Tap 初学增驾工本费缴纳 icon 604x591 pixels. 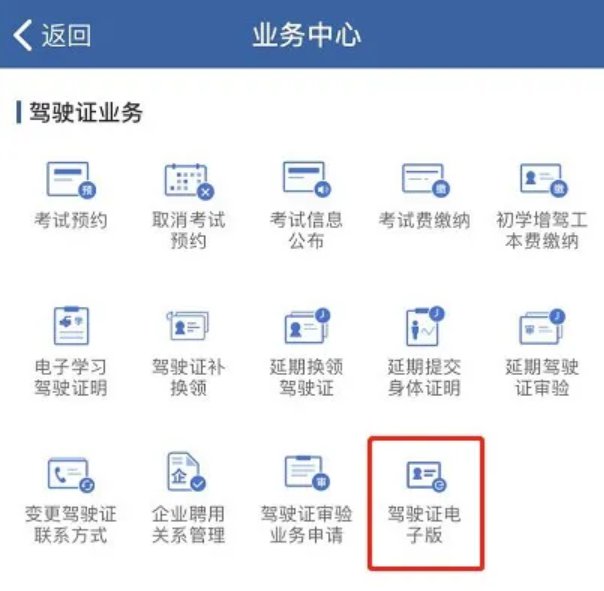(543, 180)
